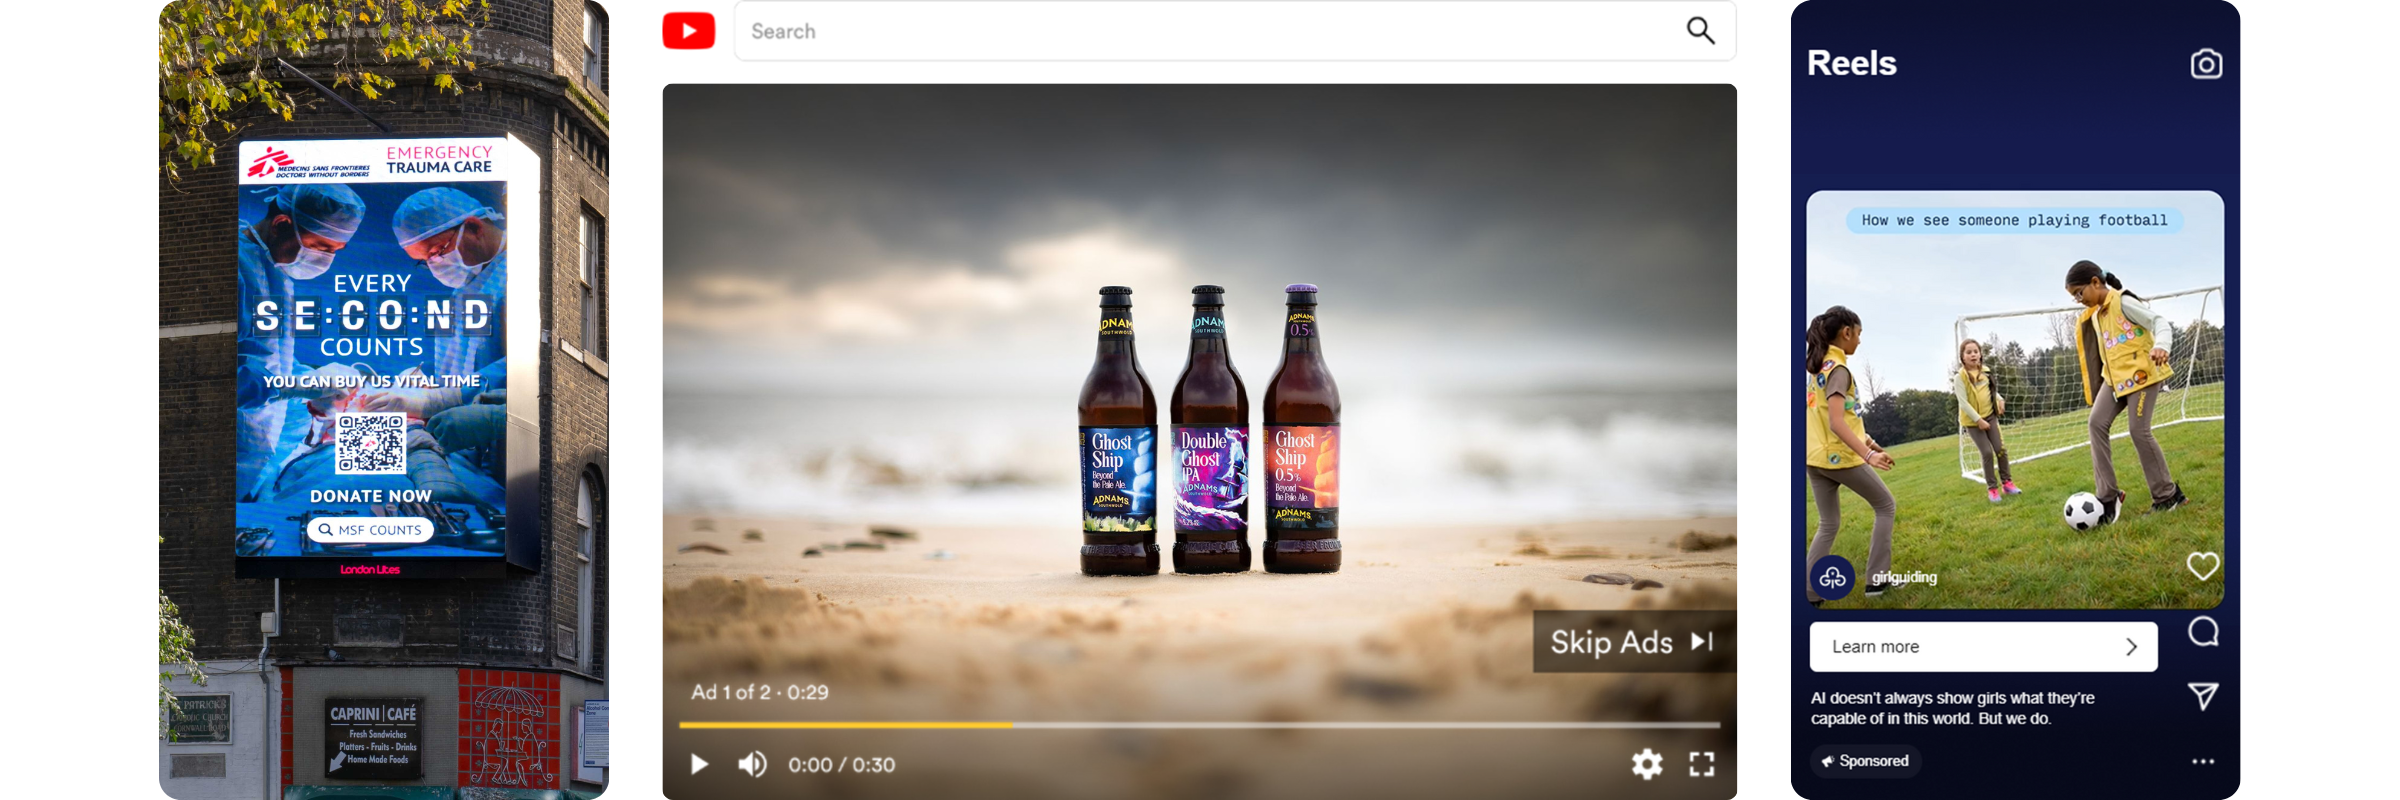Open the Reels camera icon
The height and width of the screenshot is (800, 2400).
[2206, 64]
